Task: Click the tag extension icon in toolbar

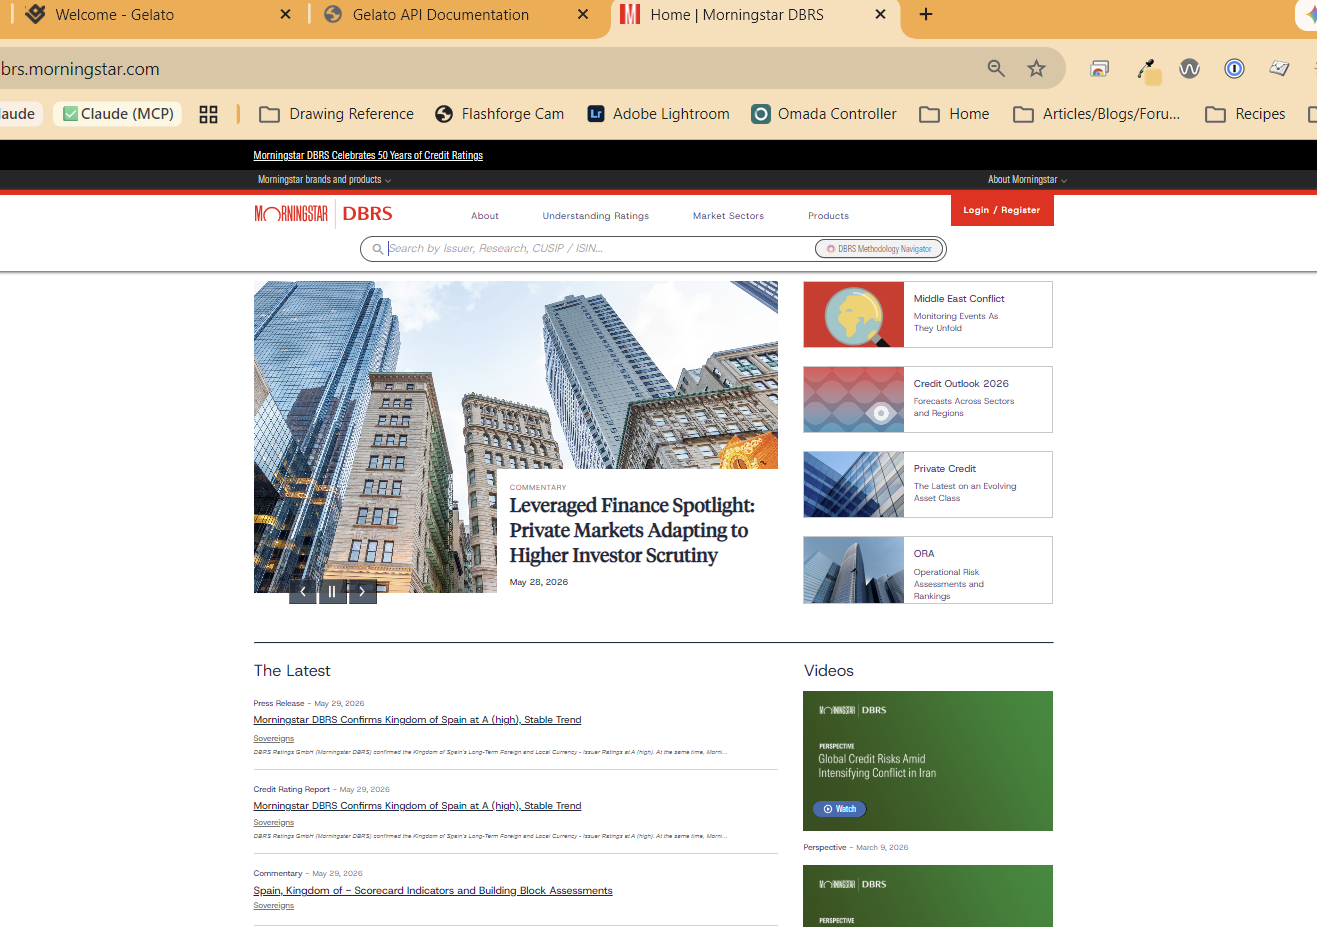Action: point(1279,68)
